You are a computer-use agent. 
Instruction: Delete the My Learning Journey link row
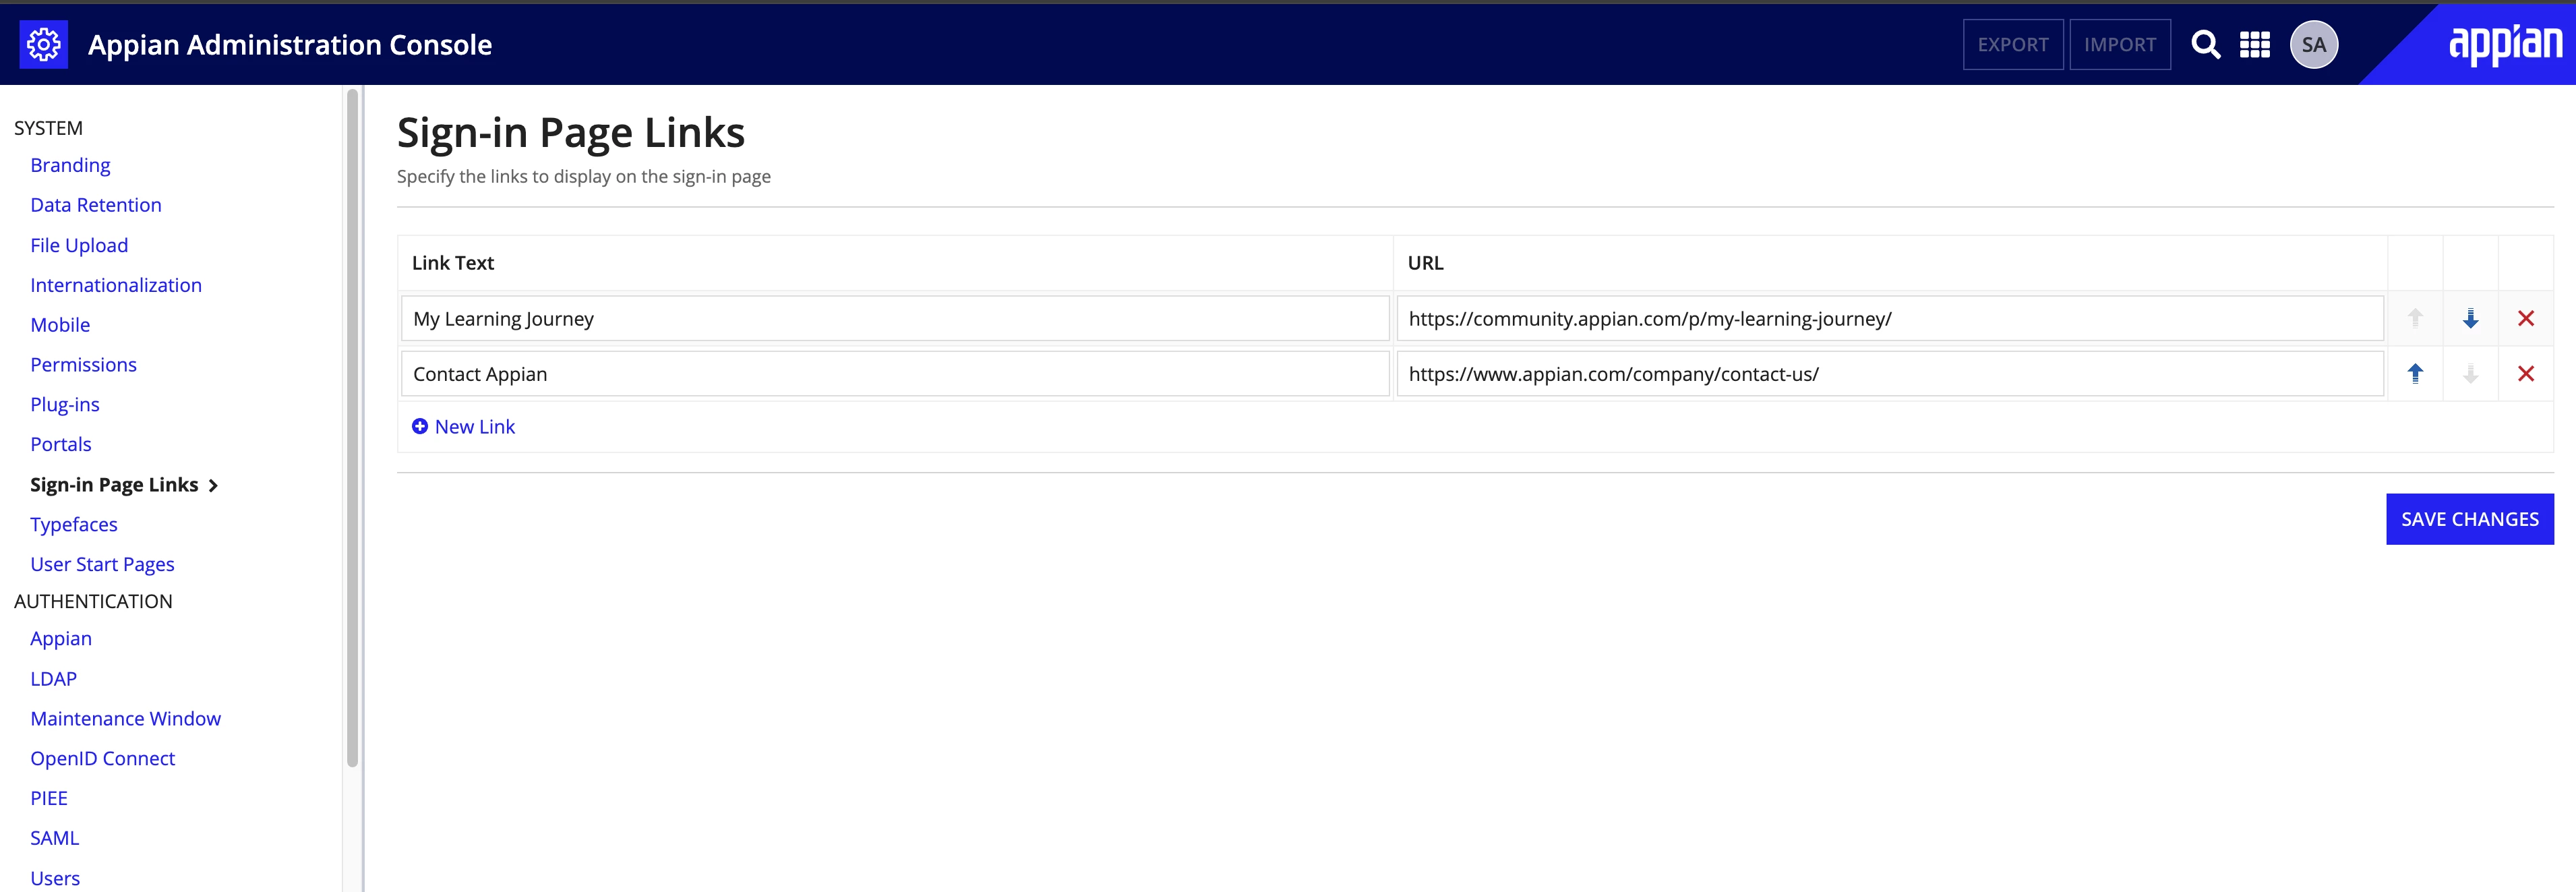pos(2525,319)
